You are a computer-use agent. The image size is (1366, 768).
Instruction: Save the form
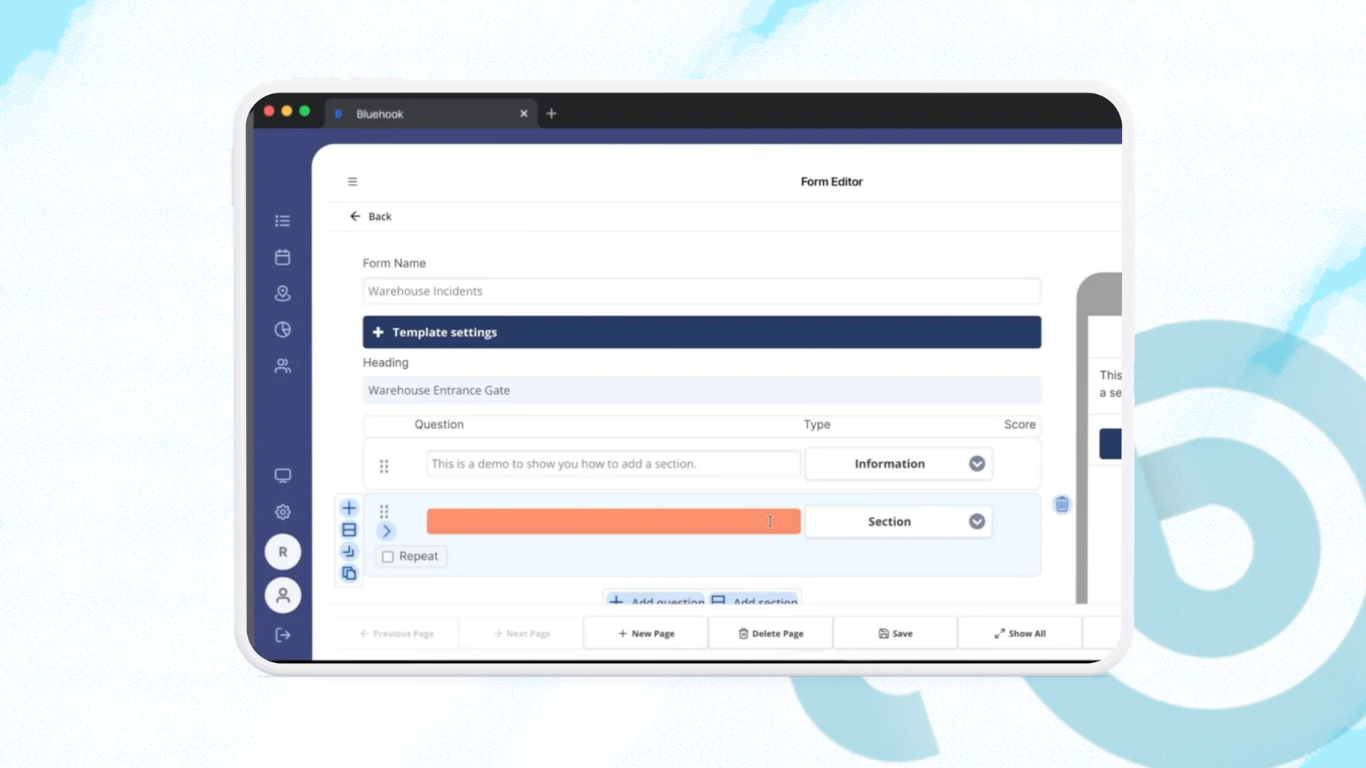[x=895, y=634]
